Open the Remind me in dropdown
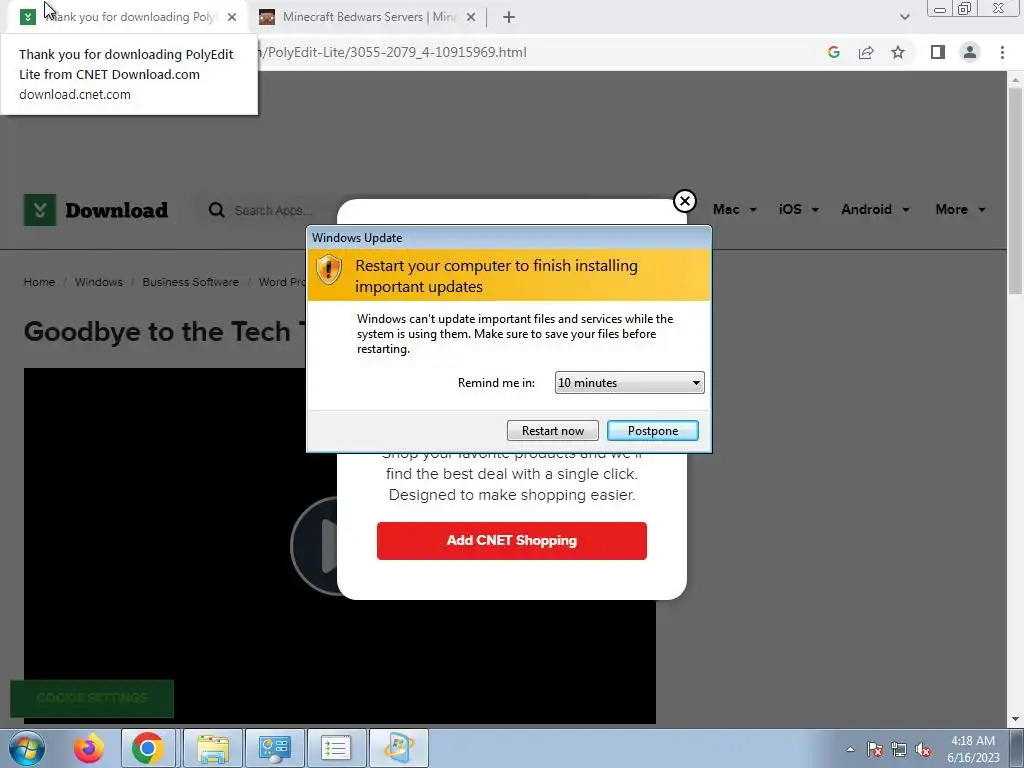Image resolution: width=1024 pixels, height=768 pixels. pyautogui.click(x=629, y=383)
